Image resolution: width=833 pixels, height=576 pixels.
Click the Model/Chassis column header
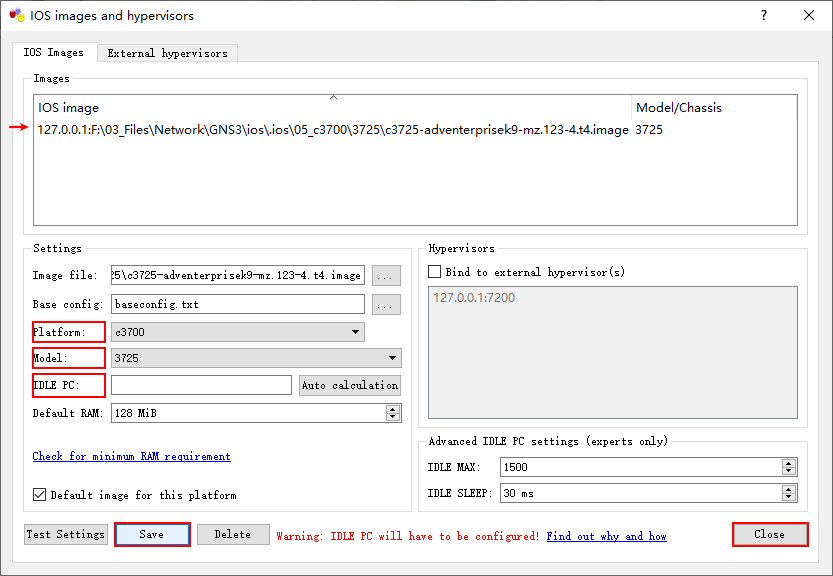tap(715, 107)
